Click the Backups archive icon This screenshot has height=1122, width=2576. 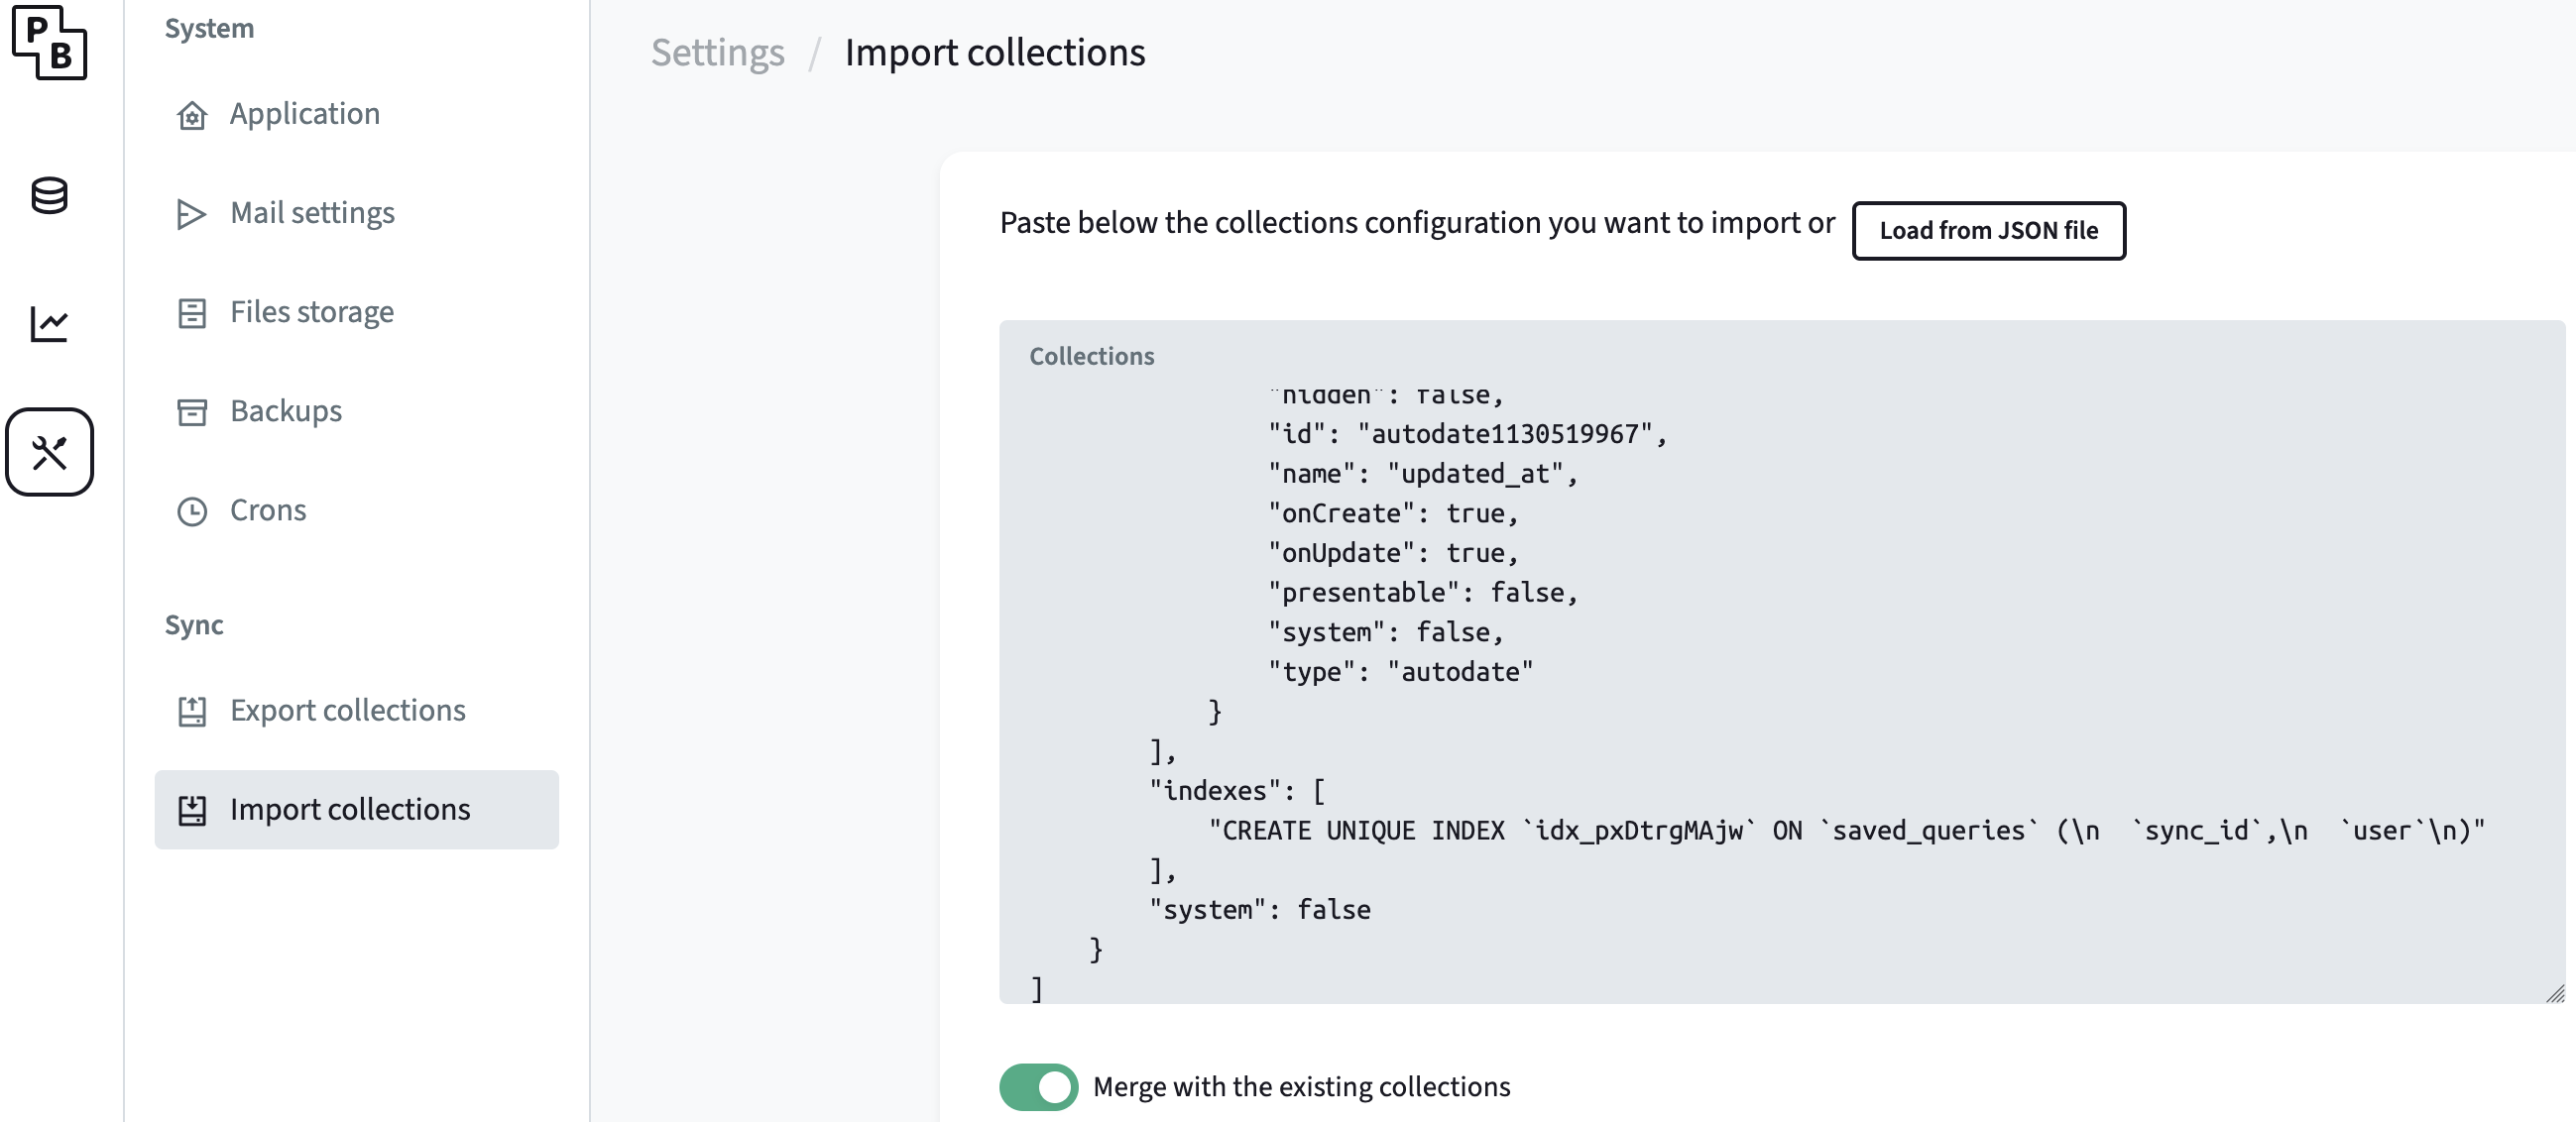point(191,412)
